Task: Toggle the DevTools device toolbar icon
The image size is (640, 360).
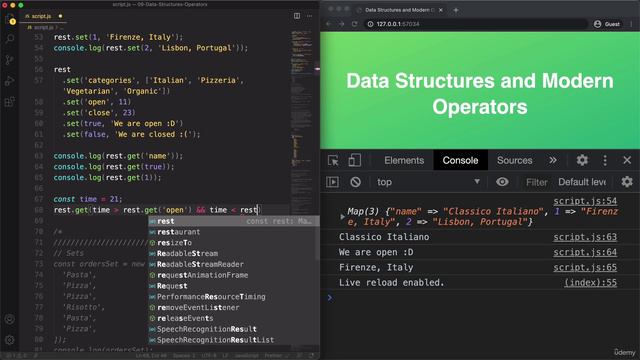Action: [x=354, y=160]
